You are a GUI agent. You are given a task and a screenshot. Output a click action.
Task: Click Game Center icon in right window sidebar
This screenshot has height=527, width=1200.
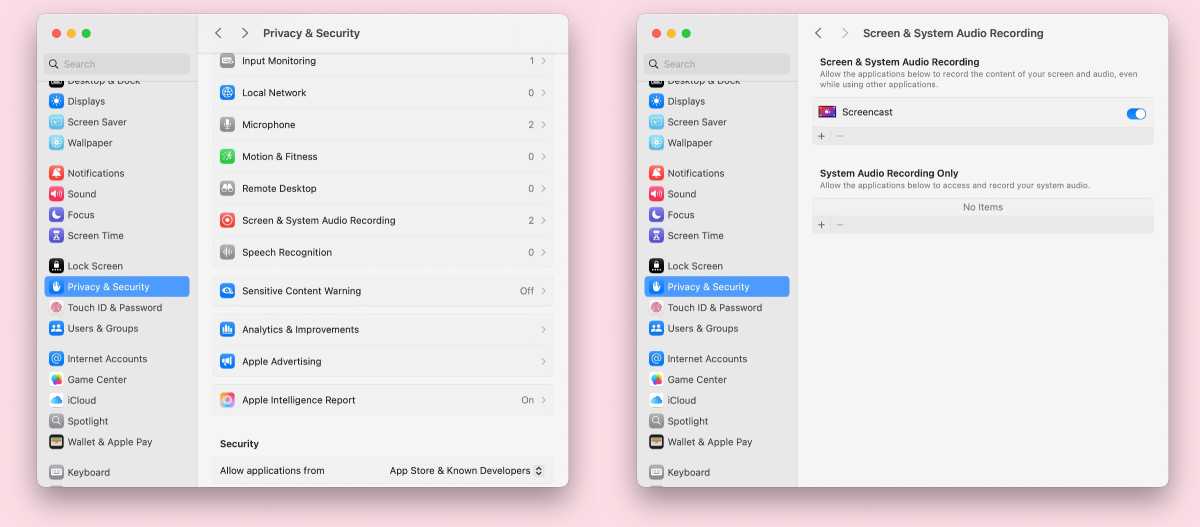[657, 380]
